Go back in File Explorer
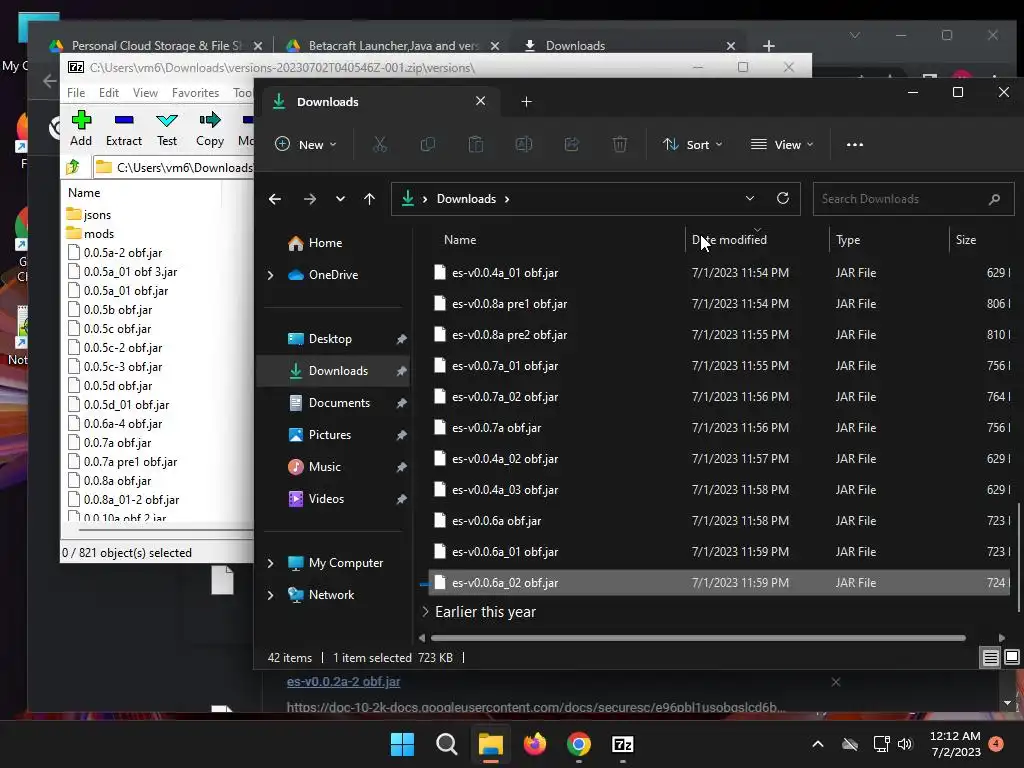The image size is (1024, 768). (275, 199)
